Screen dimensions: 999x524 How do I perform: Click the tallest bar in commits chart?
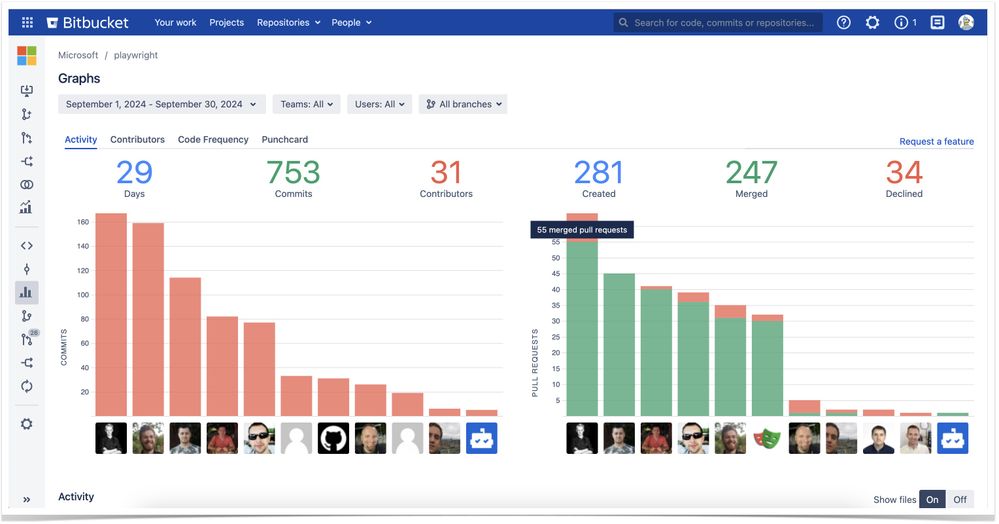coord(111,315)
